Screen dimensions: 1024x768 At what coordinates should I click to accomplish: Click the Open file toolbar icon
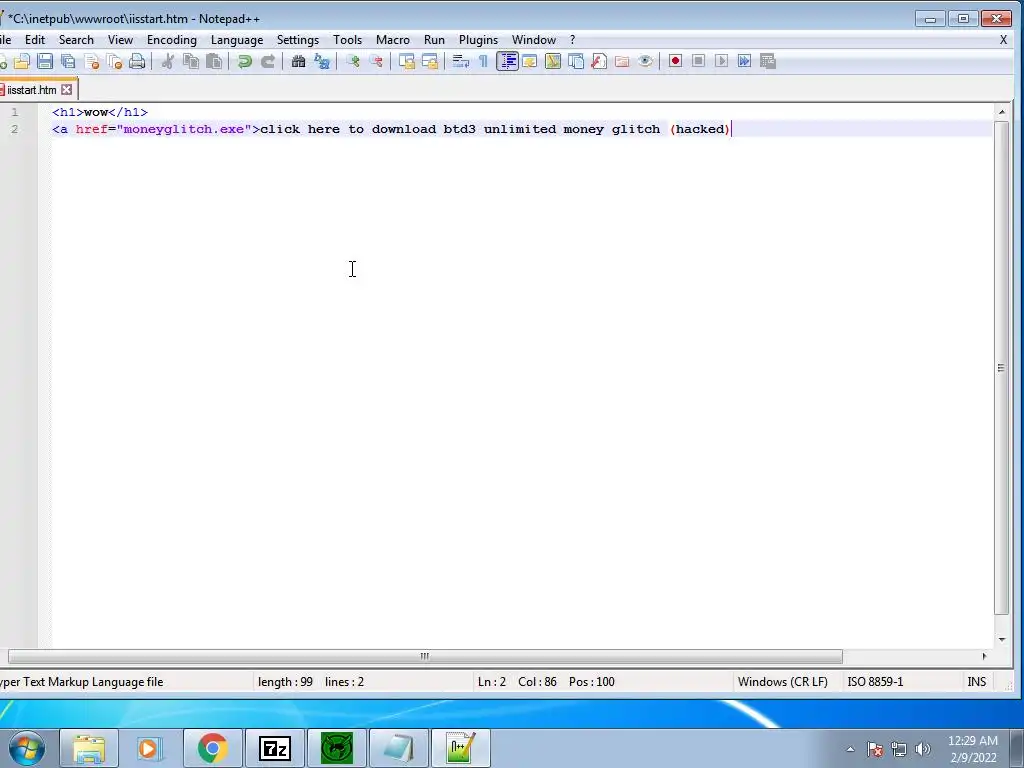(x=22, y=61)
